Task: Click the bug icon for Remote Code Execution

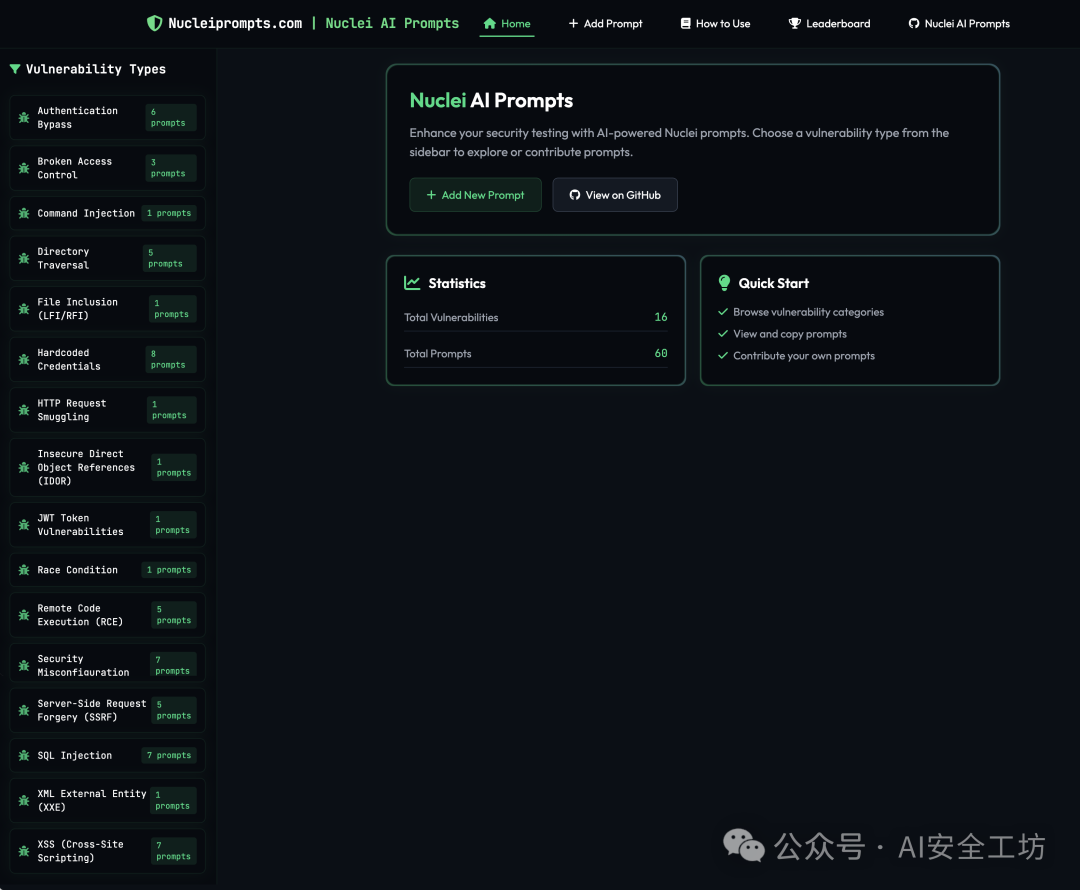Action: point(24,615)
